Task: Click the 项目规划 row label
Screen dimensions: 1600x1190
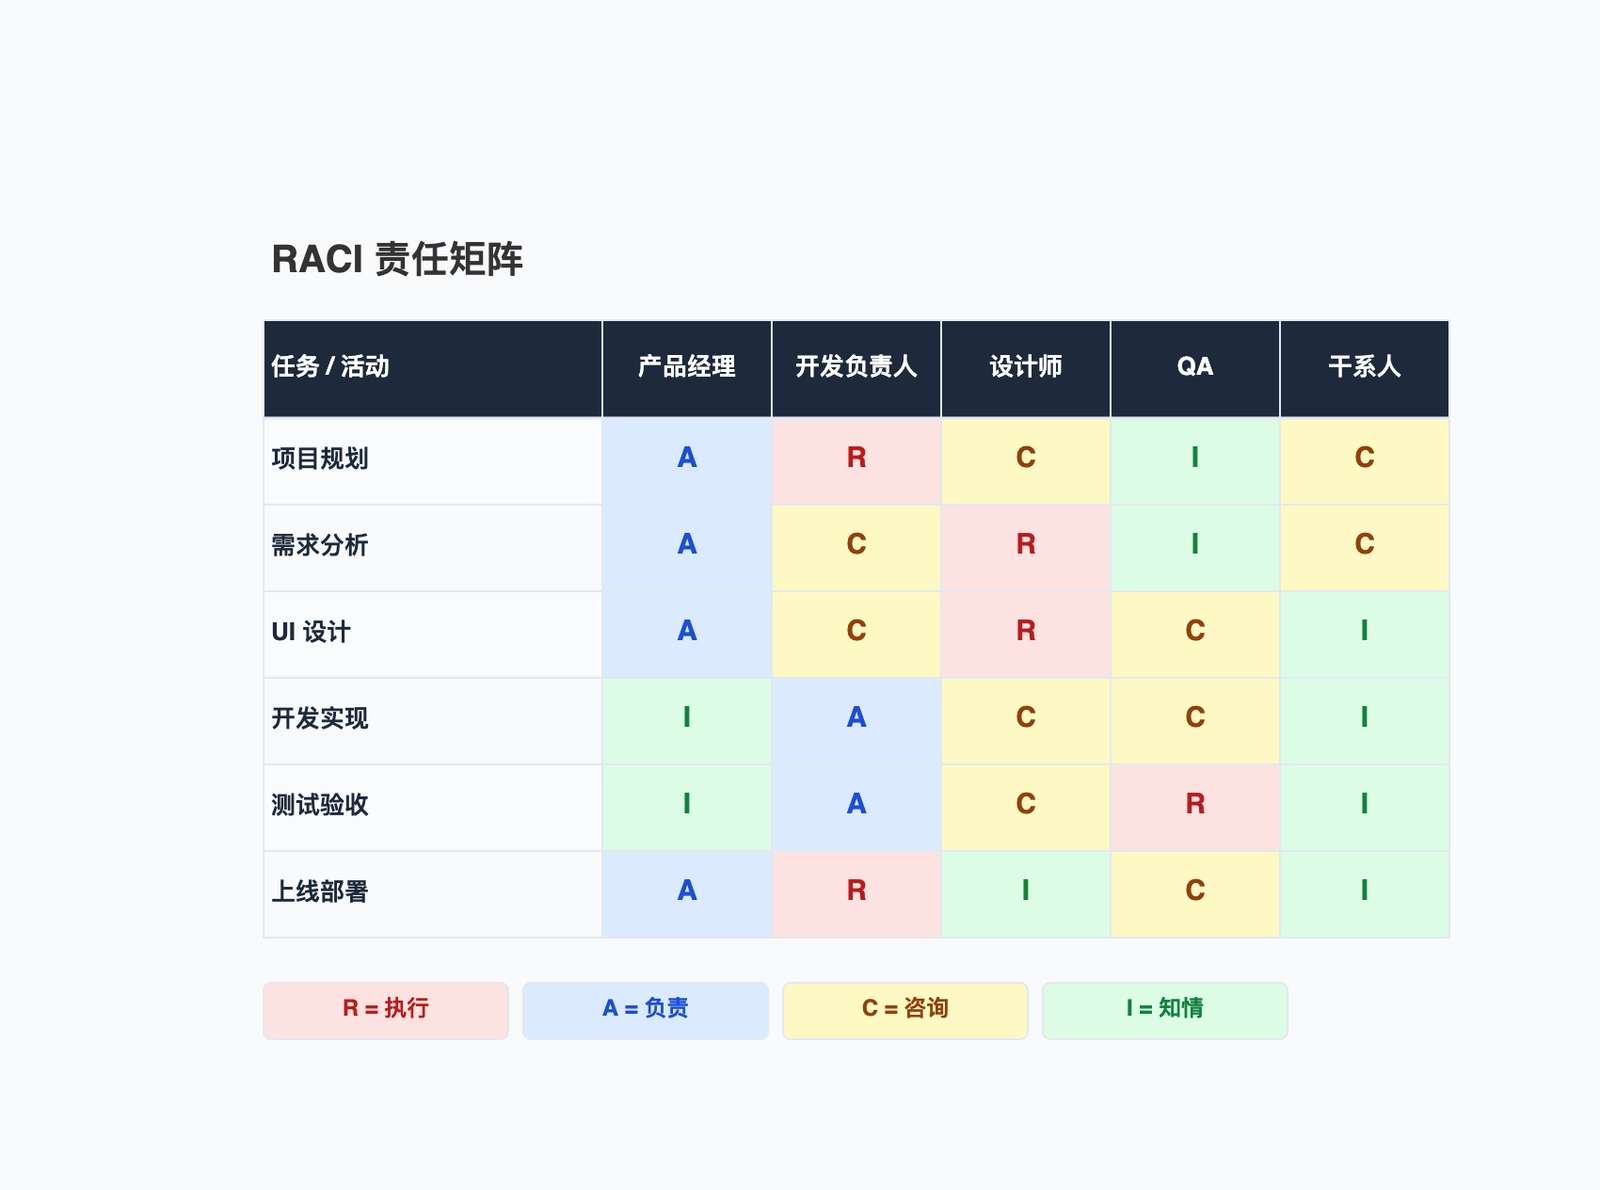Action: pyautogui.click(x=322, y=460)
